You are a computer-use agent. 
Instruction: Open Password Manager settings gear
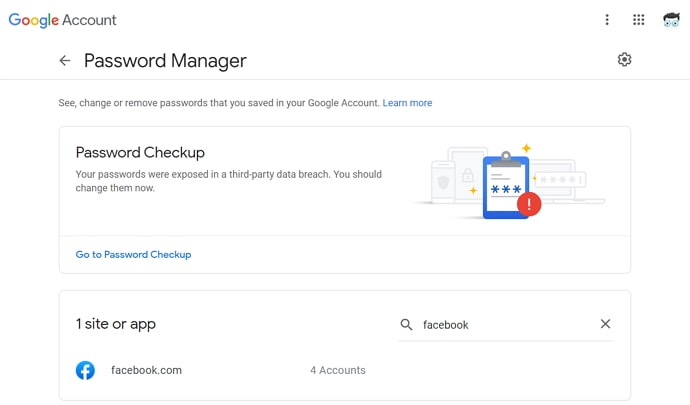(x=624, y=59)
